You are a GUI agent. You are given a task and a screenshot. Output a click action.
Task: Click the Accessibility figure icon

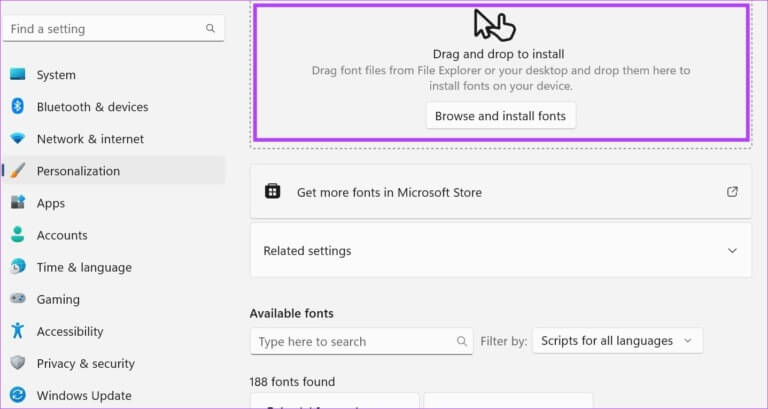point(18,331)
